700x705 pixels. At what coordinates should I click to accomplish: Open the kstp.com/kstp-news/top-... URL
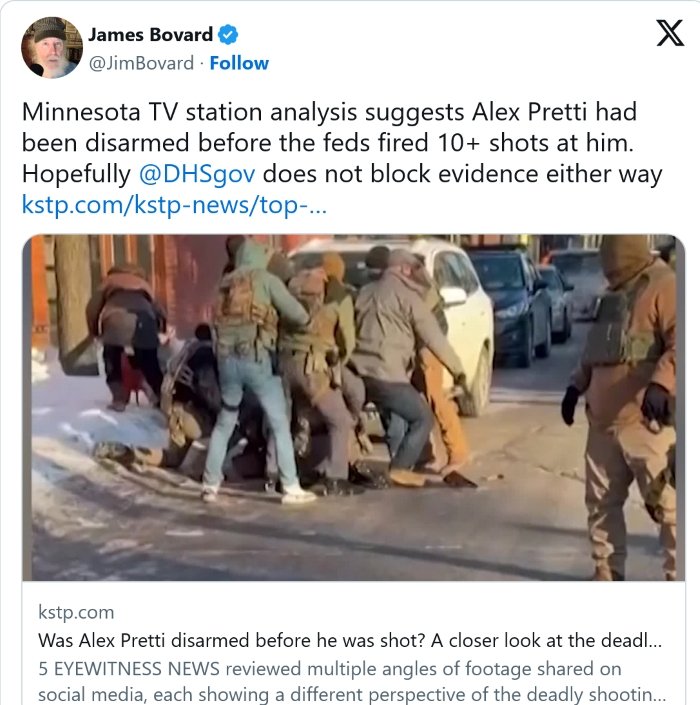pos(174,205)
